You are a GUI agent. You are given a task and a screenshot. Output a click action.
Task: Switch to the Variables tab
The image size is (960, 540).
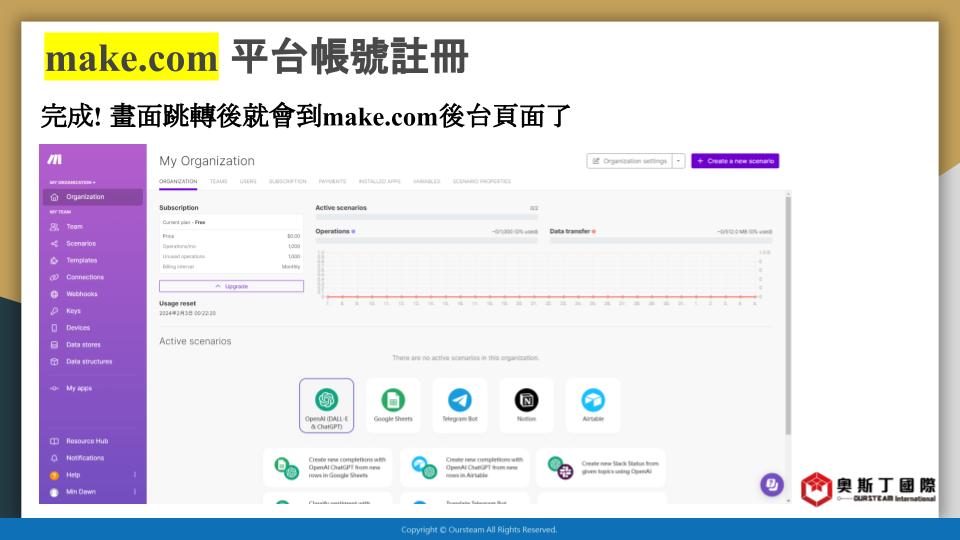[427, 182]
